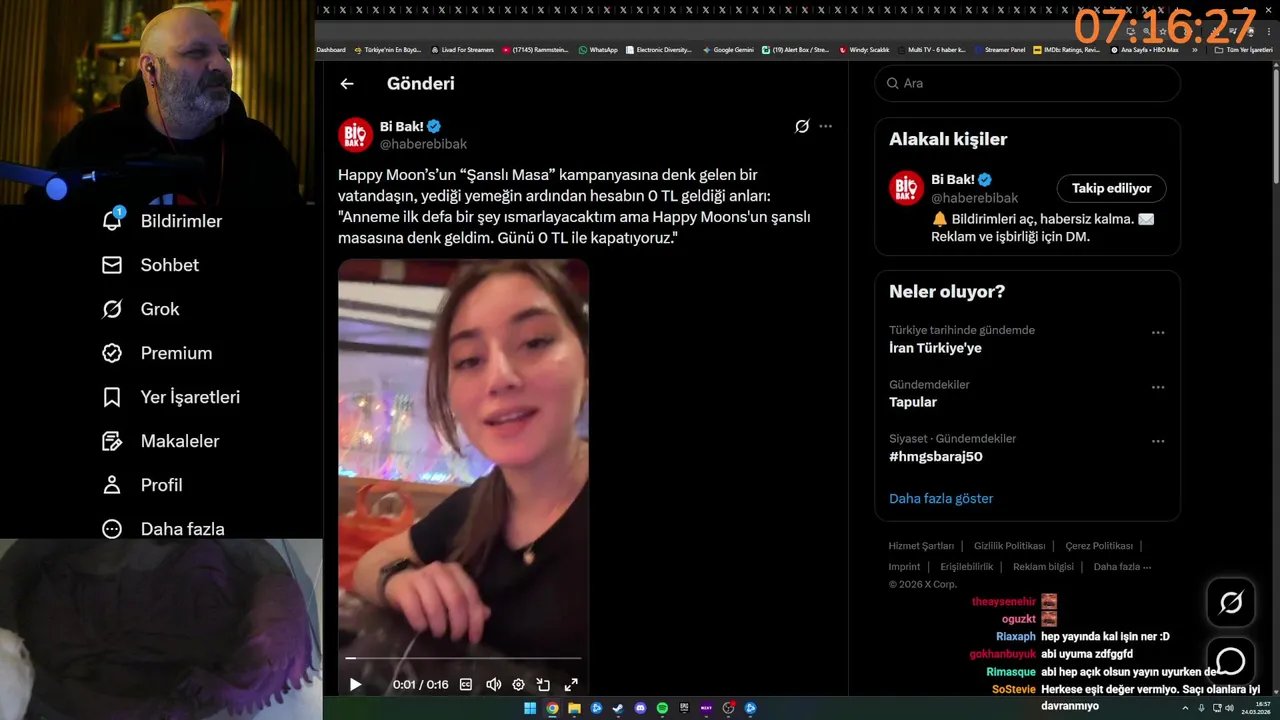Open Bi Bak! profile avatar on the post
Image resolution: width=1280 pixels, height=720 pixels.
355,135
